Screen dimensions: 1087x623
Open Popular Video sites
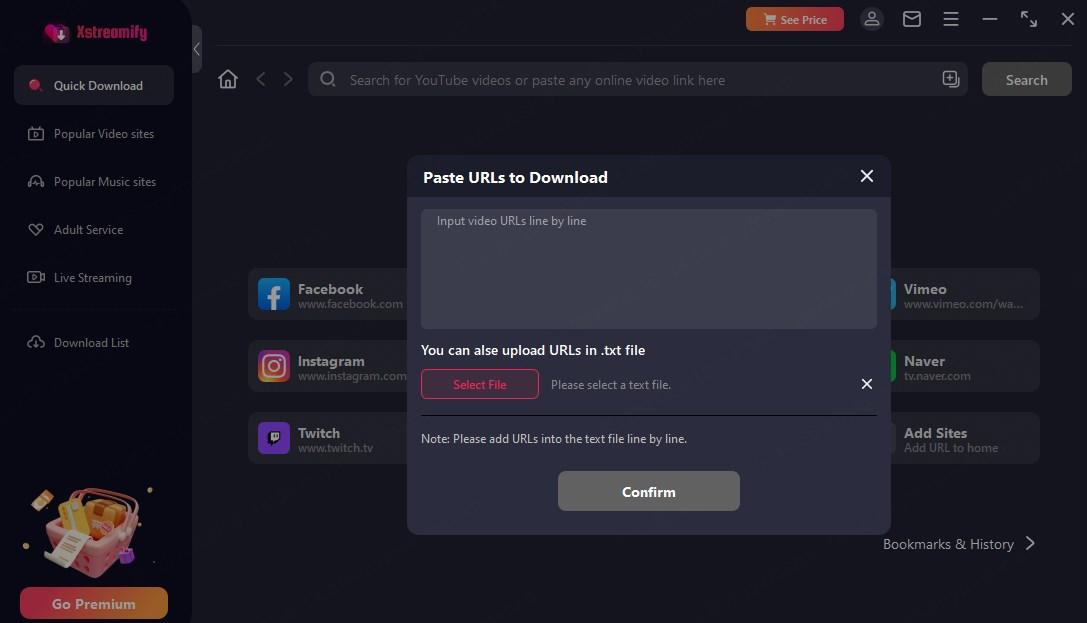tap(94, 134)
